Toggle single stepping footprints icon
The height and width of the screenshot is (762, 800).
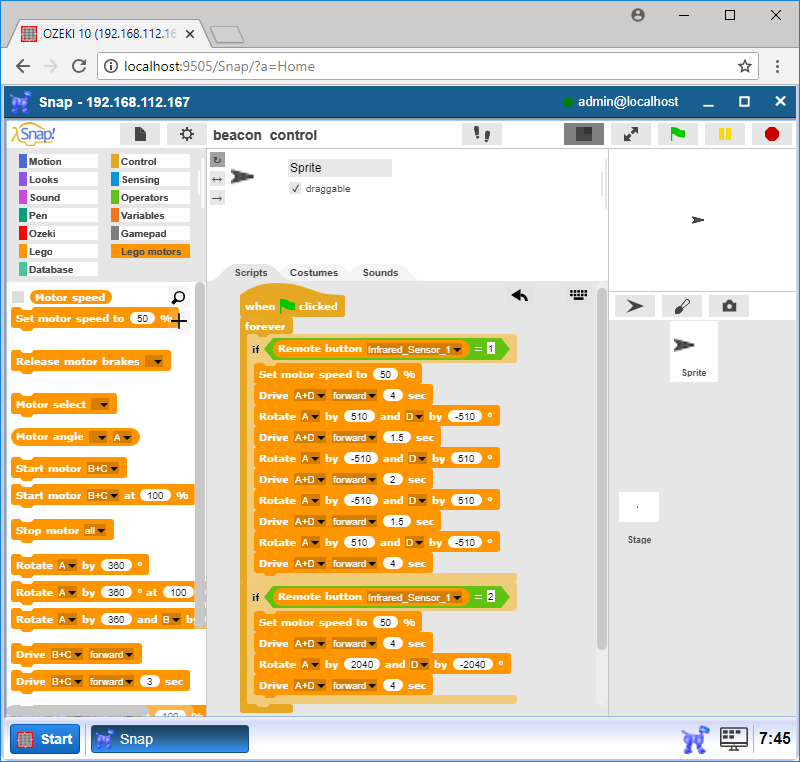pos(482,134)
